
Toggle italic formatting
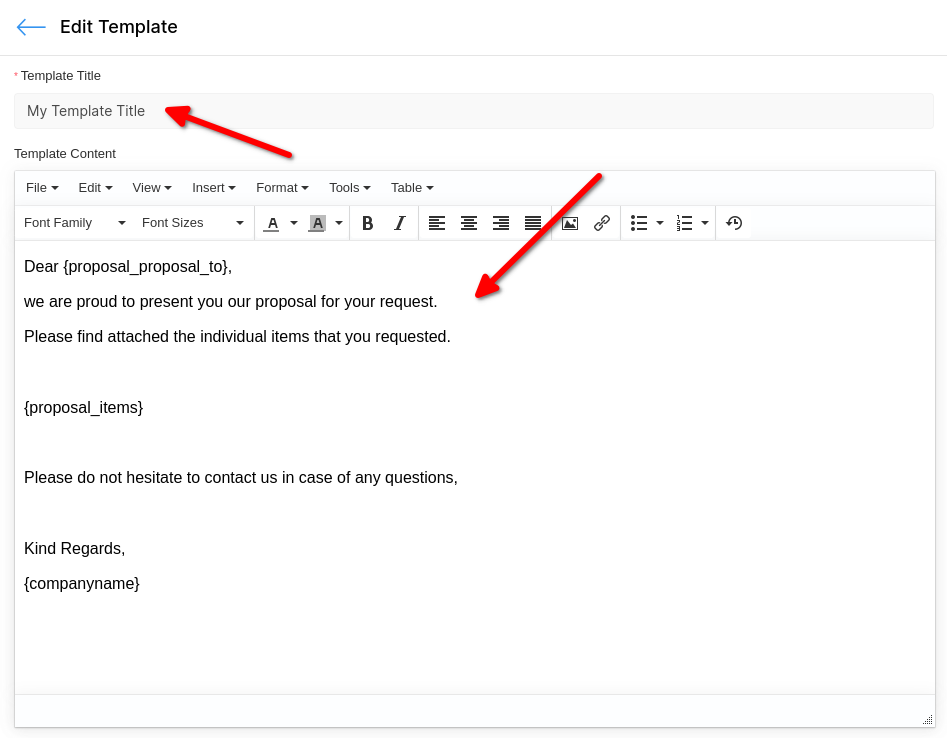click(x=400, y=223)
